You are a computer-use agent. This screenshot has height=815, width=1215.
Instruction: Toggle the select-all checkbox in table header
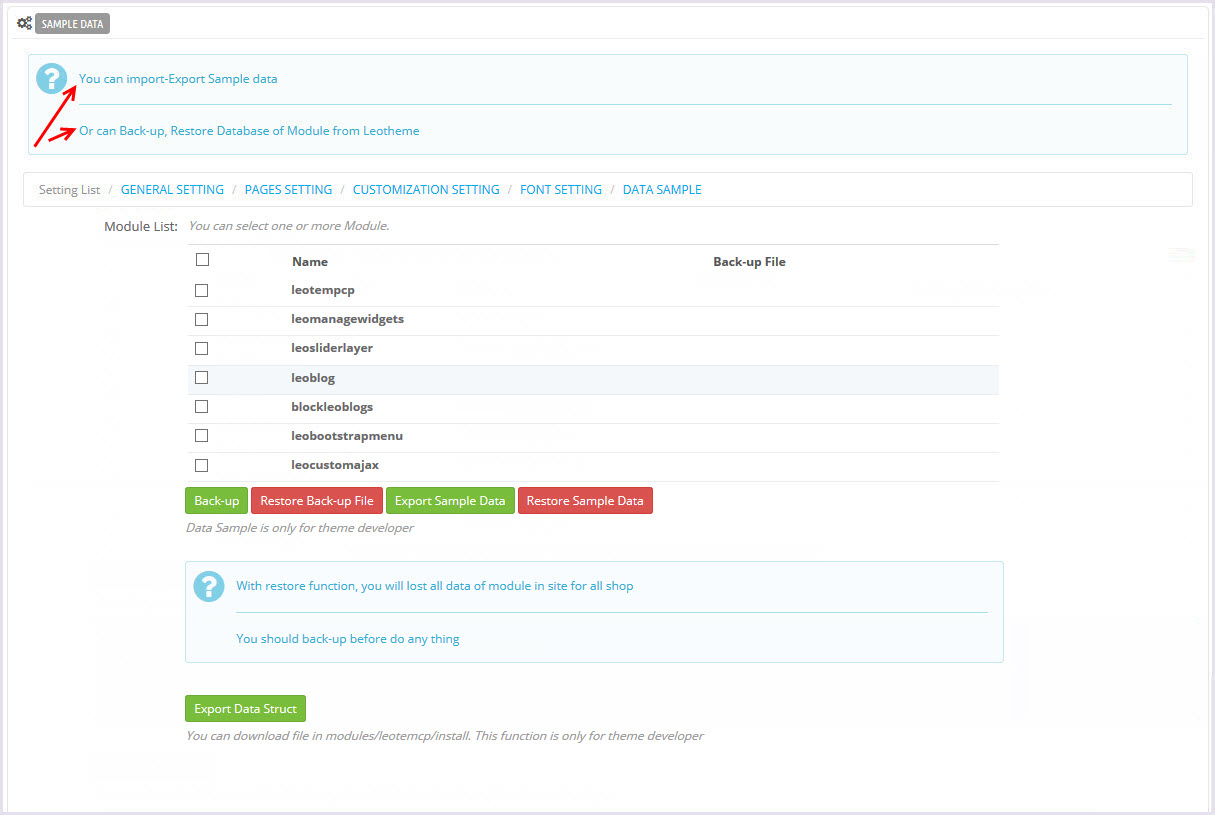[x=202, y=260]
